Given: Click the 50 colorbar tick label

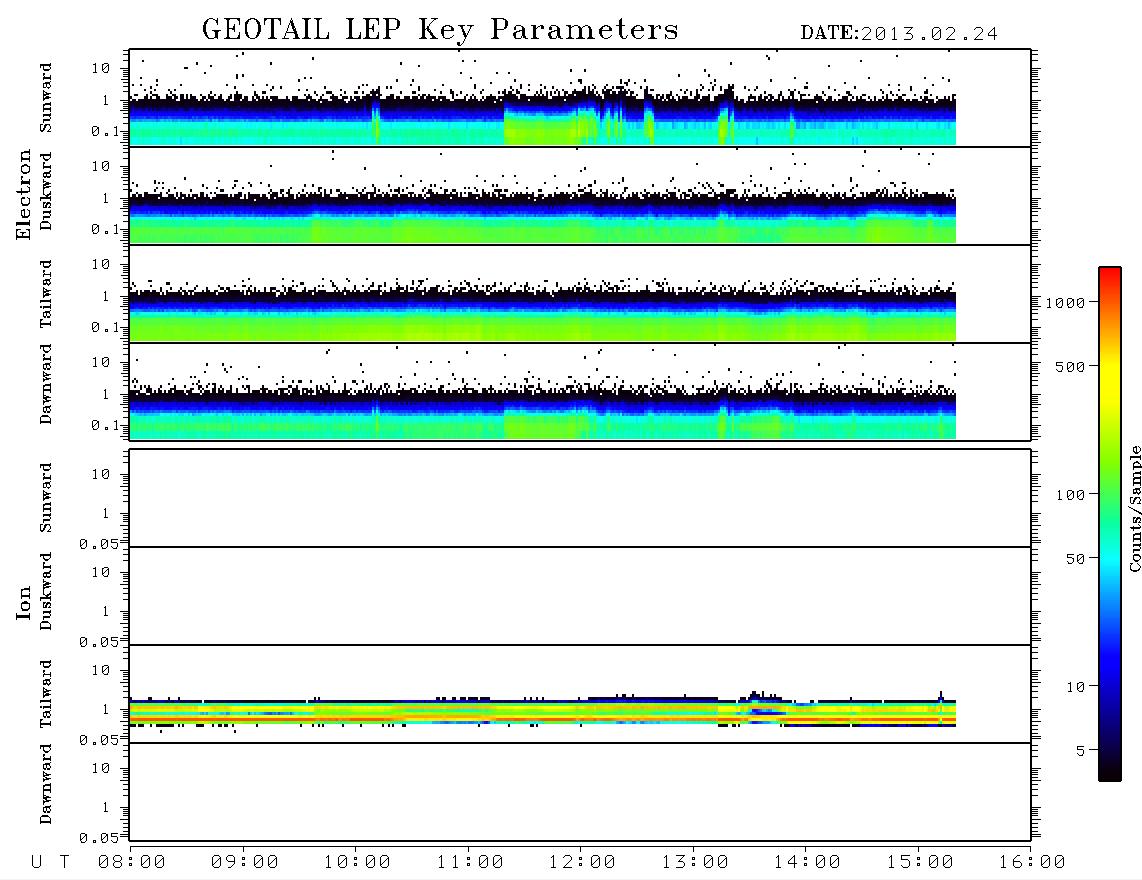Looking at the screenshot, I should [1075, 559].
